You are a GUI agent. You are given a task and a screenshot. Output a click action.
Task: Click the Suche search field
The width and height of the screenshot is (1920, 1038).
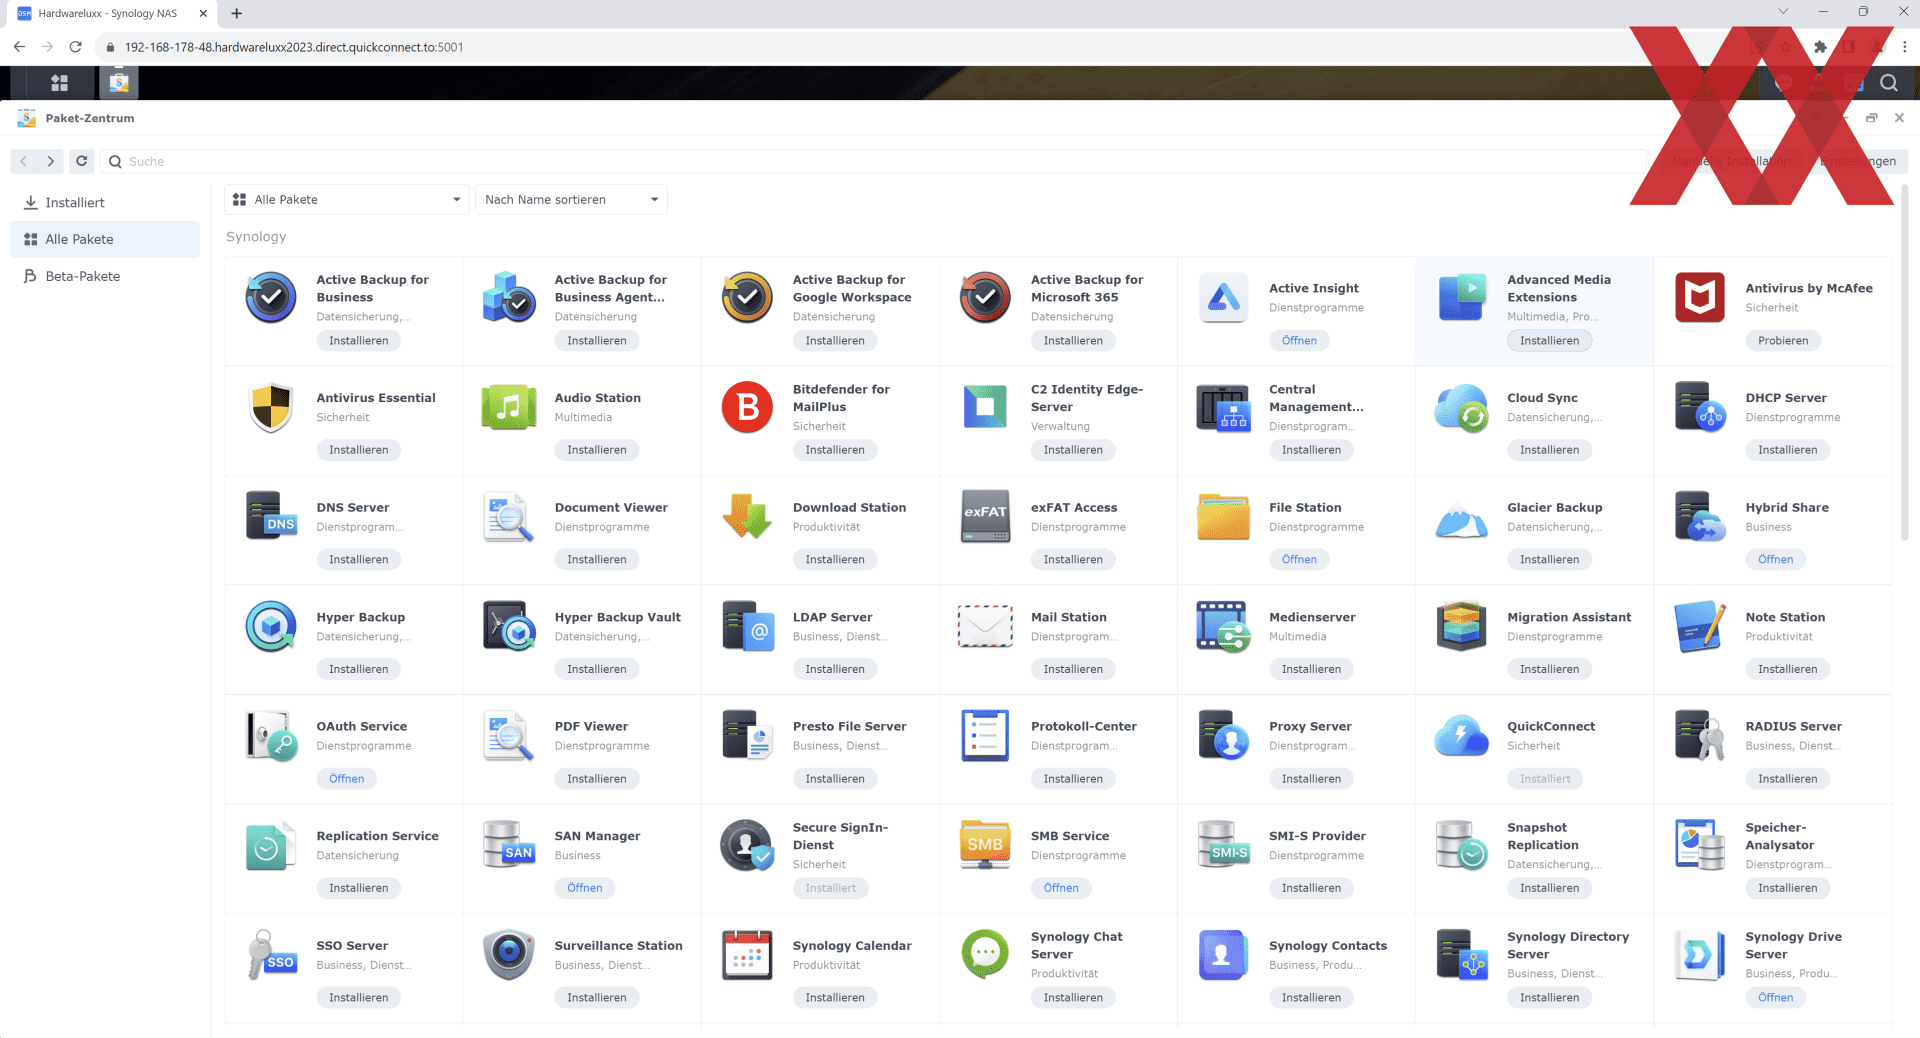(873, 161)
